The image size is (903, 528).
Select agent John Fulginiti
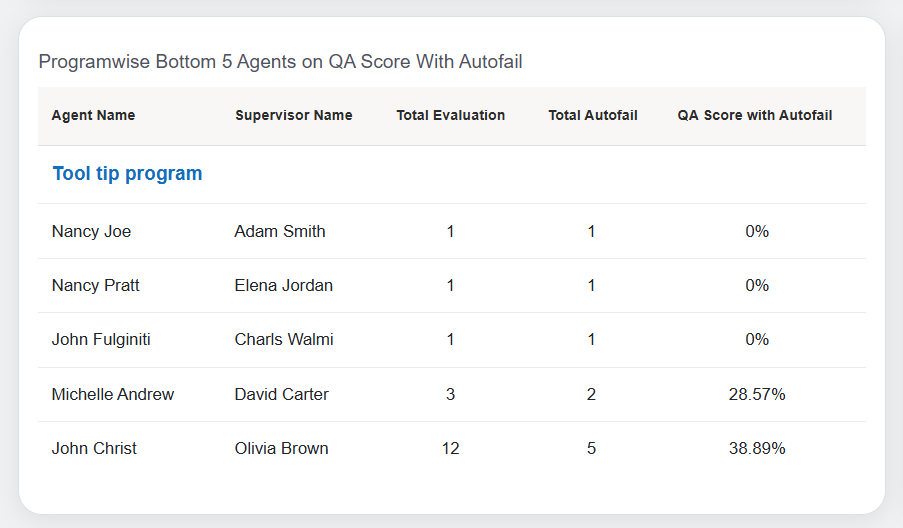point(101,339)
